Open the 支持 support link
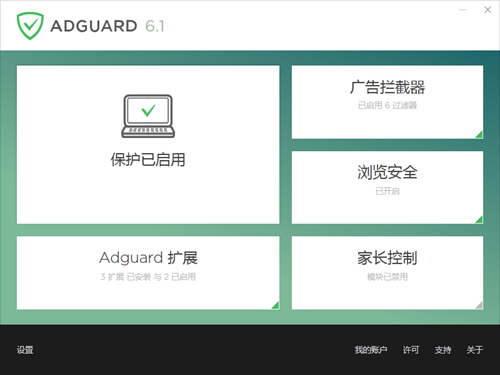Viewport: 500px width, 375px height. [443, 350]
